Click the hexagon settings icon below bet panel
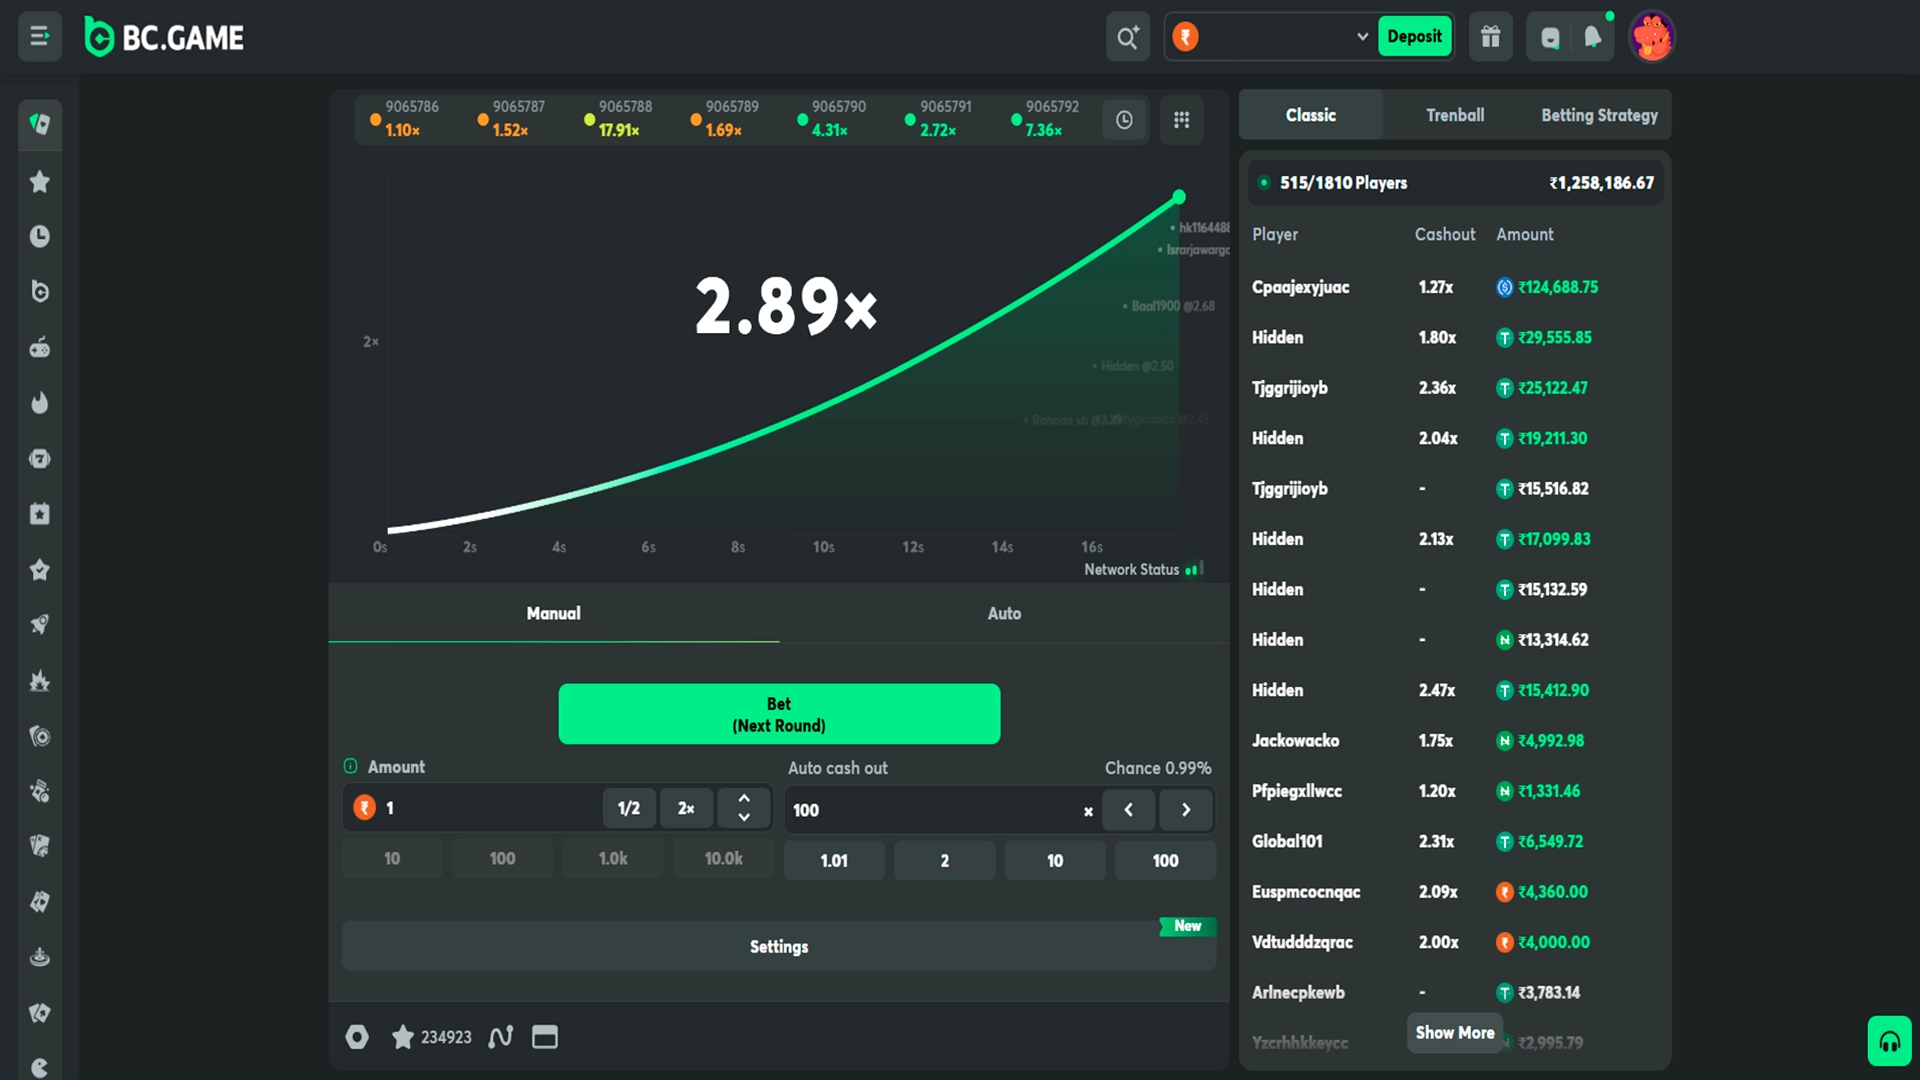 click(357, 1037)
